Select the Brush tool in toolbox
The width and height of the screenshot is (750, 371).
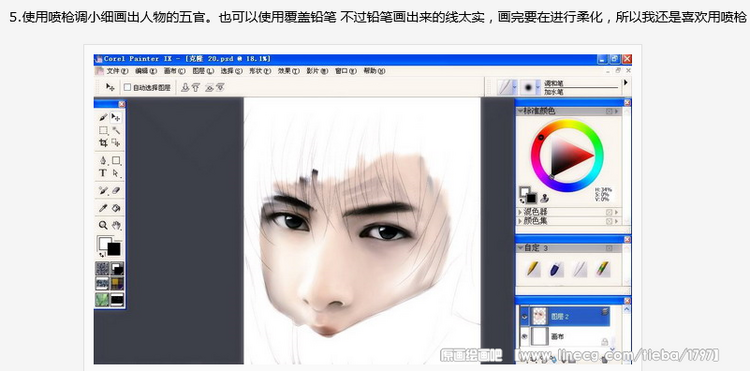pyautogui.click(x=103, y=117)
